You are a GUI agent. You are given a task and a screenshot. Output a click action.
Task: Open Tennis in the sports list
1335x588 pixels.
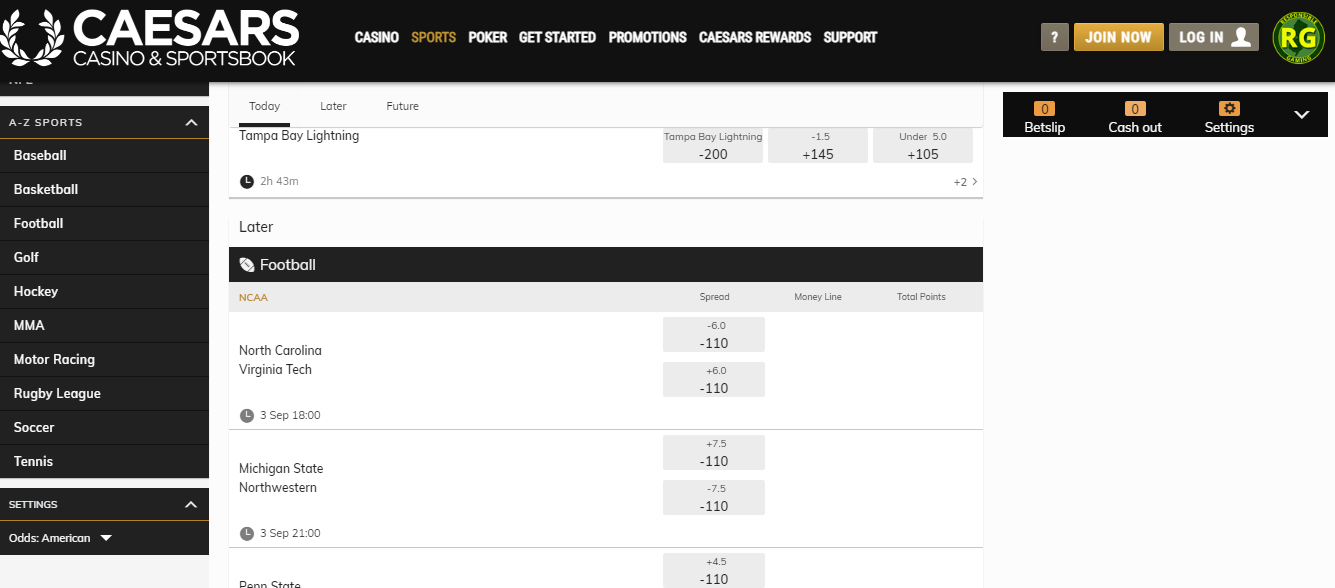[104, 462]
